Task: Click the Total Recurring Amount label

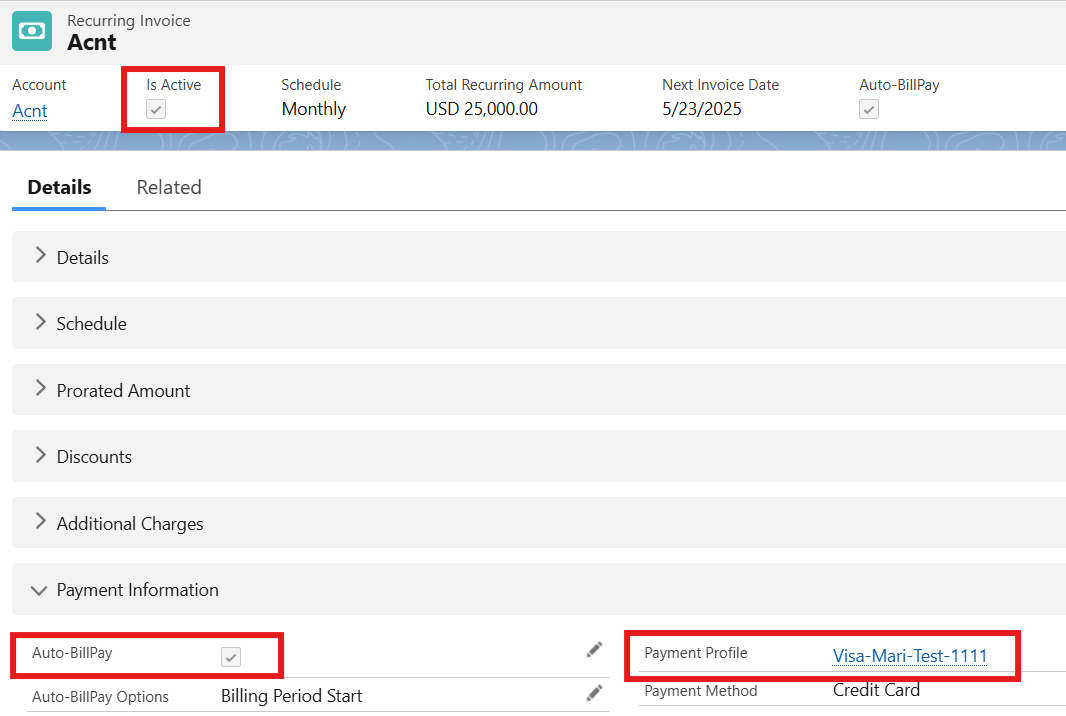Action: tap(504, 84)
